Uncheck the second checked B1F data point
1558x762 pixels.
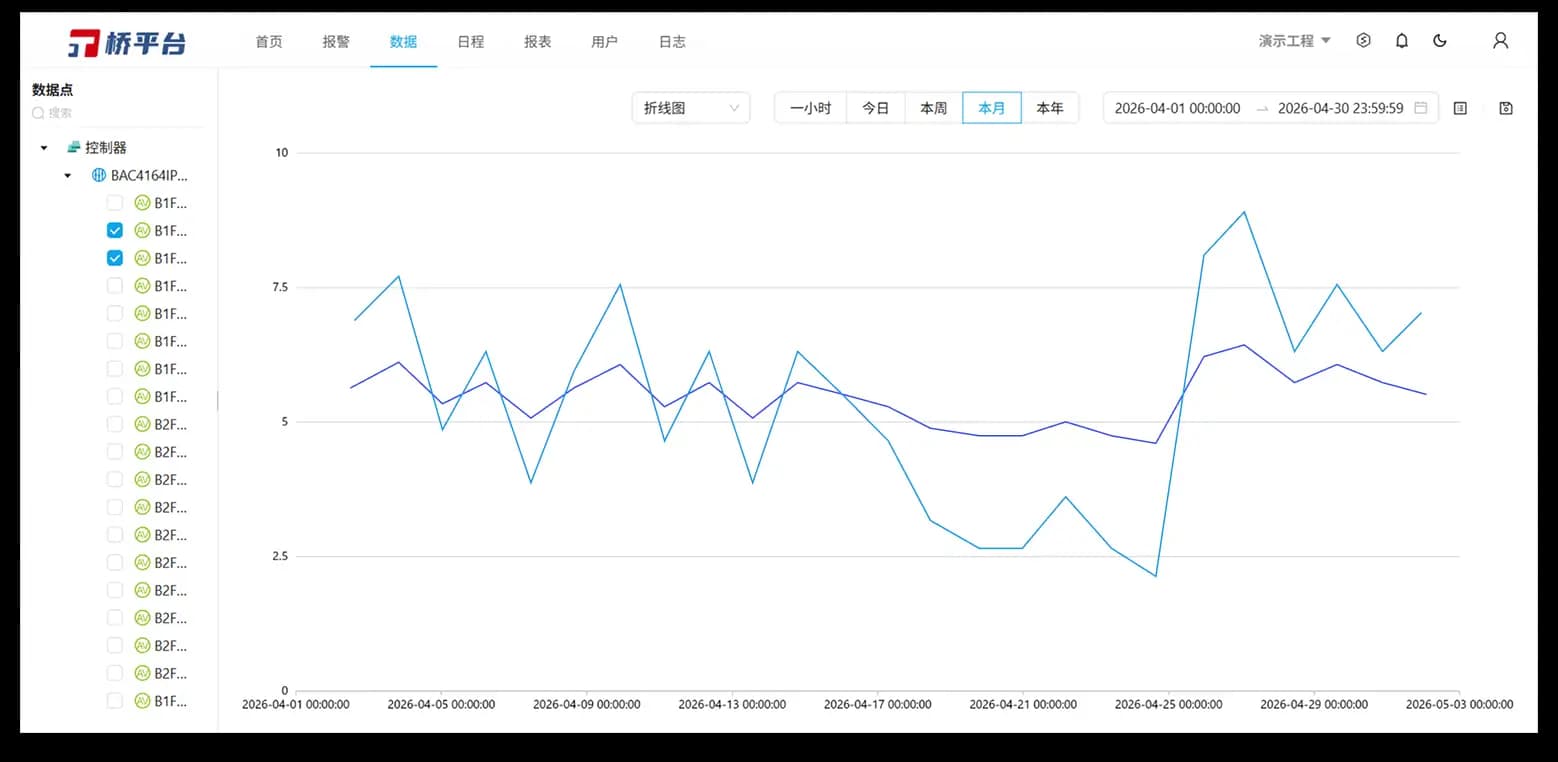click(x=115, y=258)
